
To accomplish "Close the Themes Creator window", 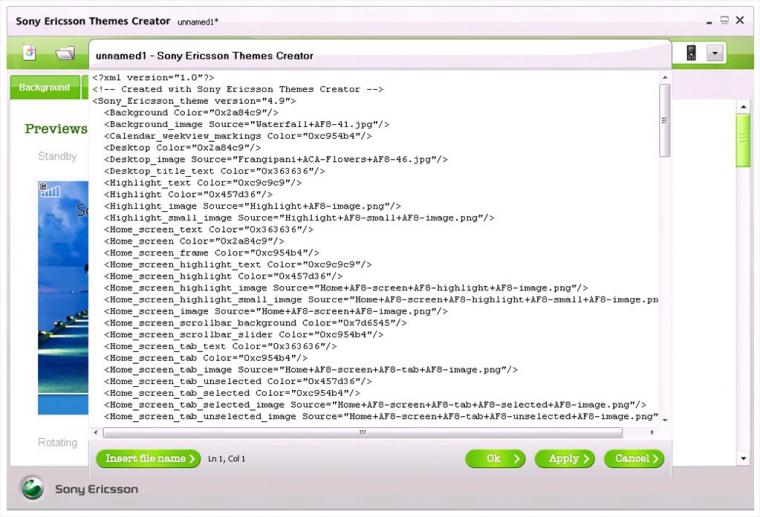I will coord(740,20).
